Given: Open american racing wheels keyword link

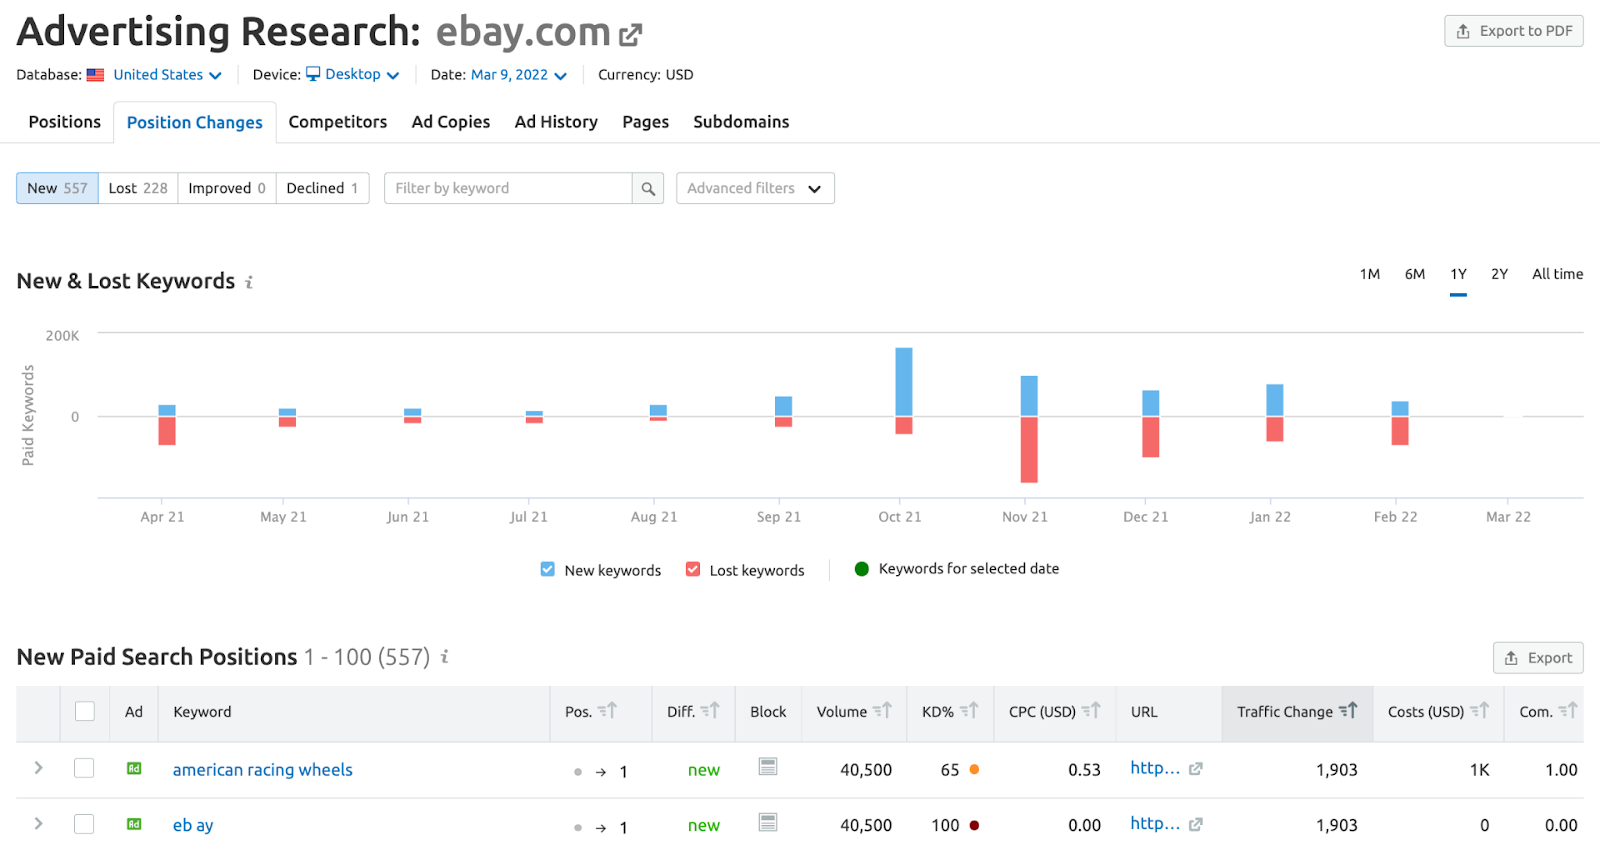Looking at the screenshot, I should point(263,770).
